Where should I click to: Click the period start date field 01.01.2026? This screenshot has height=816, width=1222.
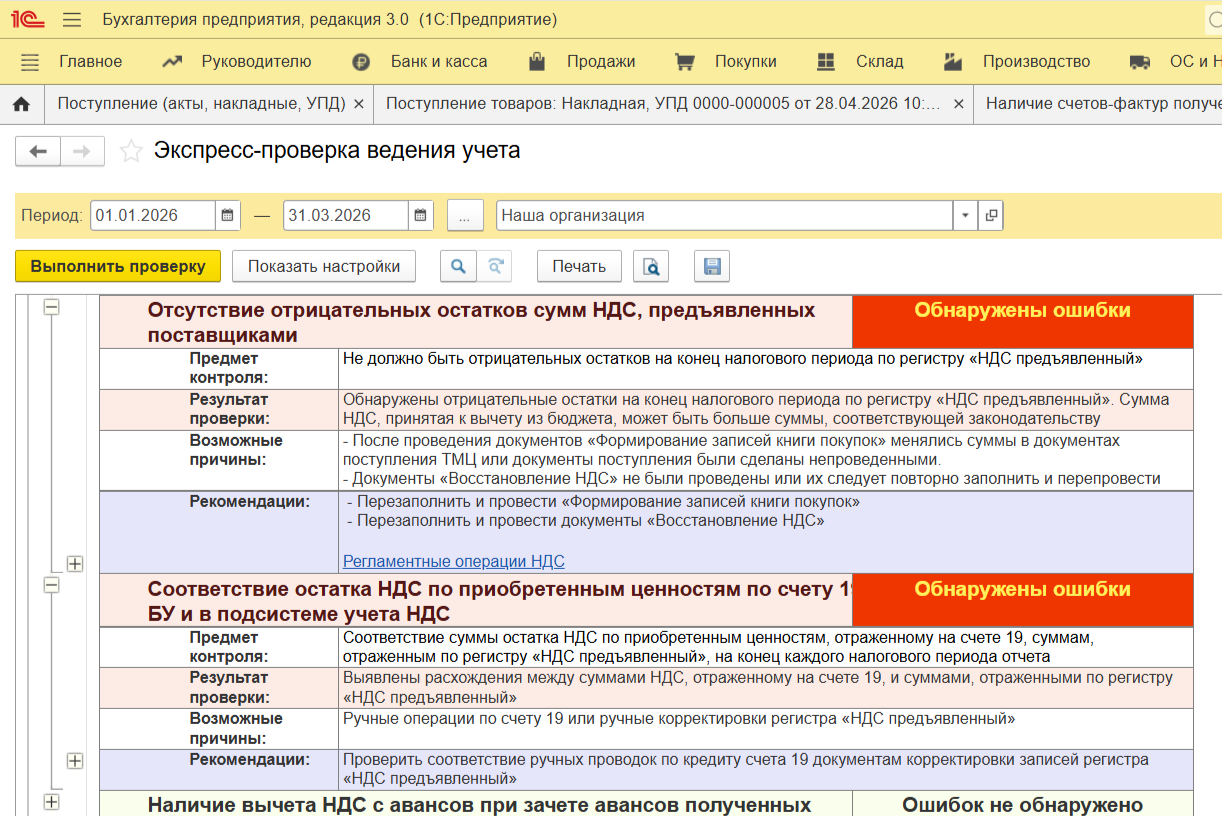coord(153,215)
